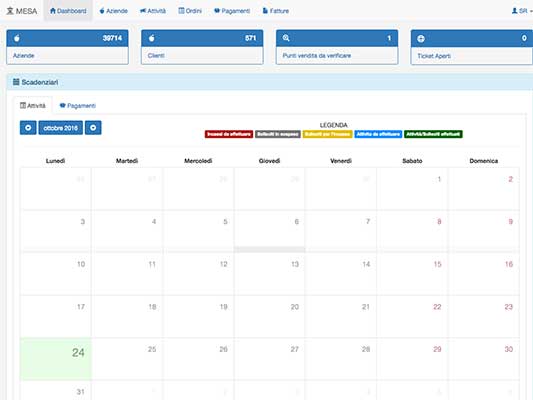Click the LEGENDA label

(x=333, y=125)
